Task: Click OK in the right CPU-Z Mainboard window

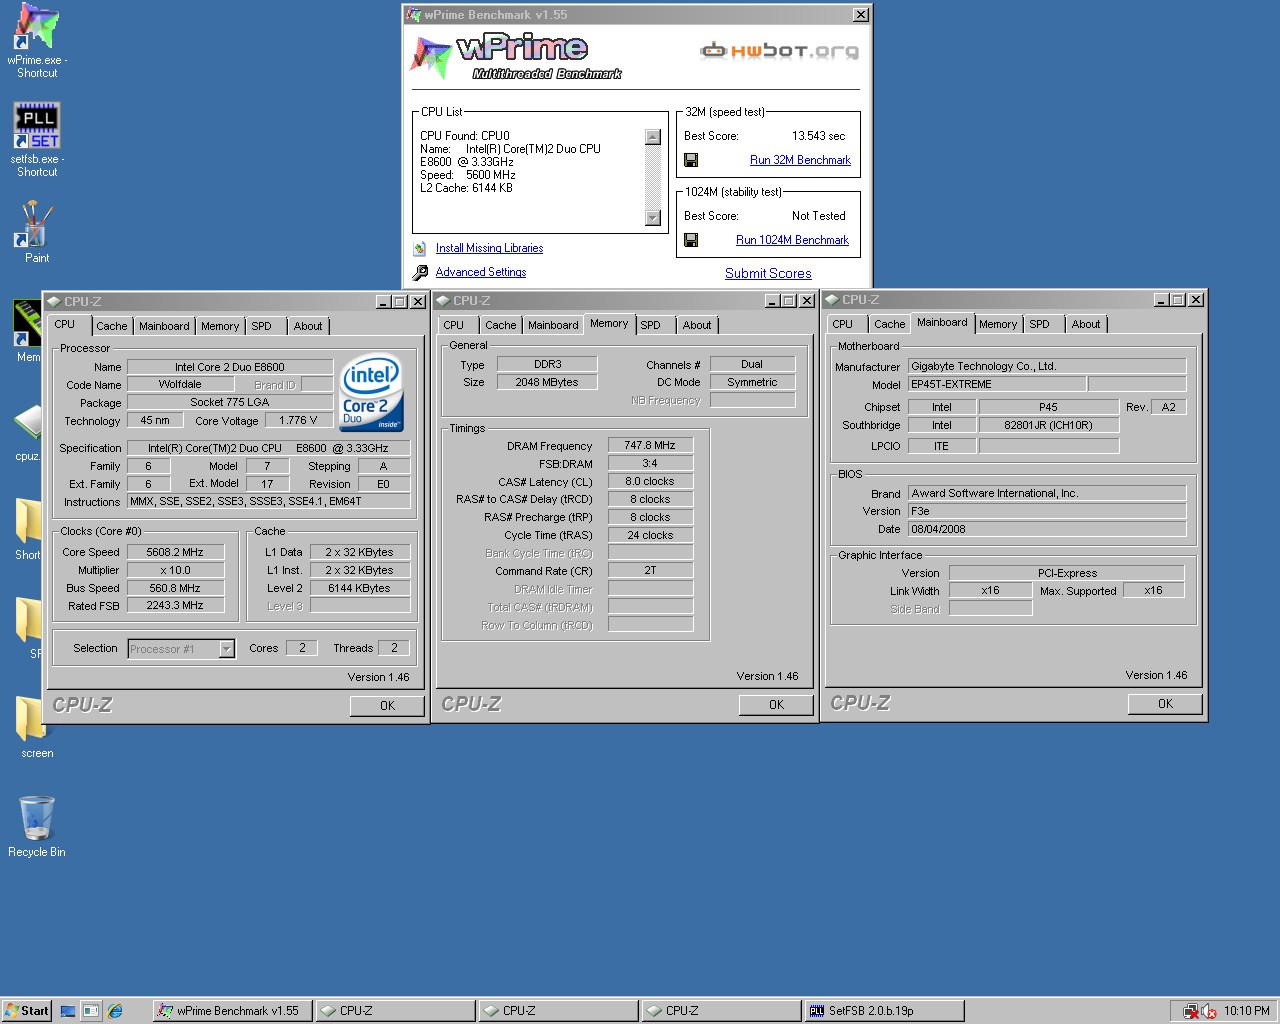Action: (1165, 703)
